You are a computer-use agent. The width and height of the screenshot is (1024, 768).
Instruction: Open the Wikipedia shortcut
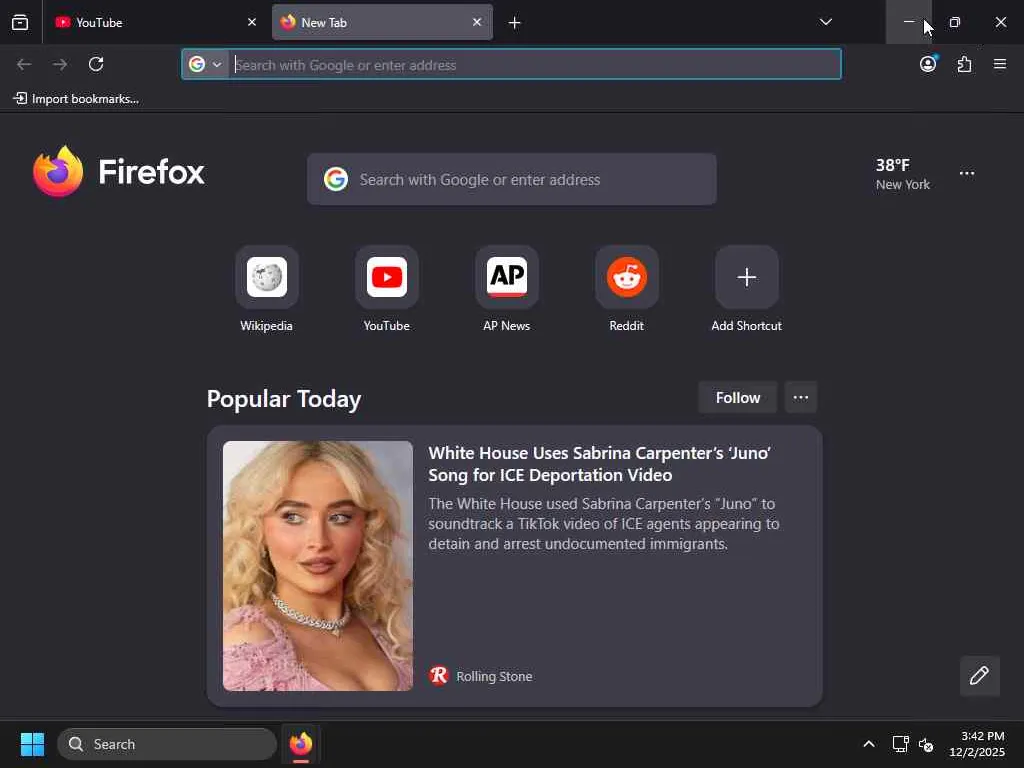(x=266, y=289)
